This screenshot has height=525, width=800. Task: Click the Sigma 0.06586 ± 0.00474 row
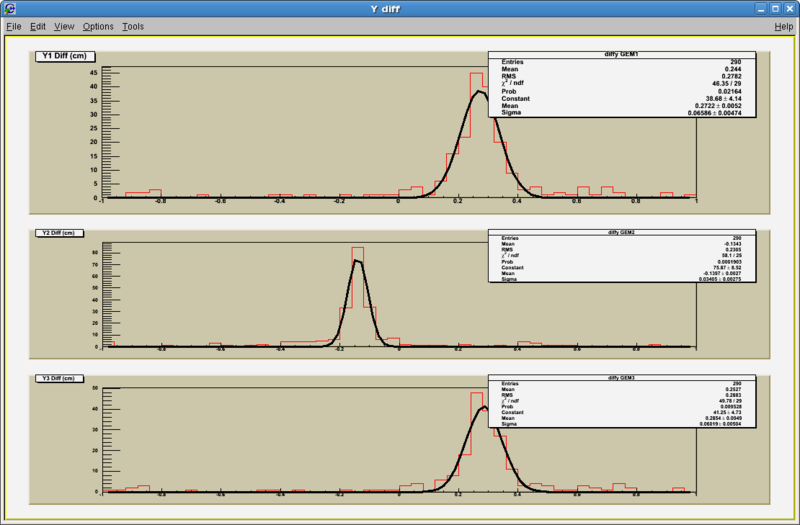pyautogui.click(x=621, y=113)
